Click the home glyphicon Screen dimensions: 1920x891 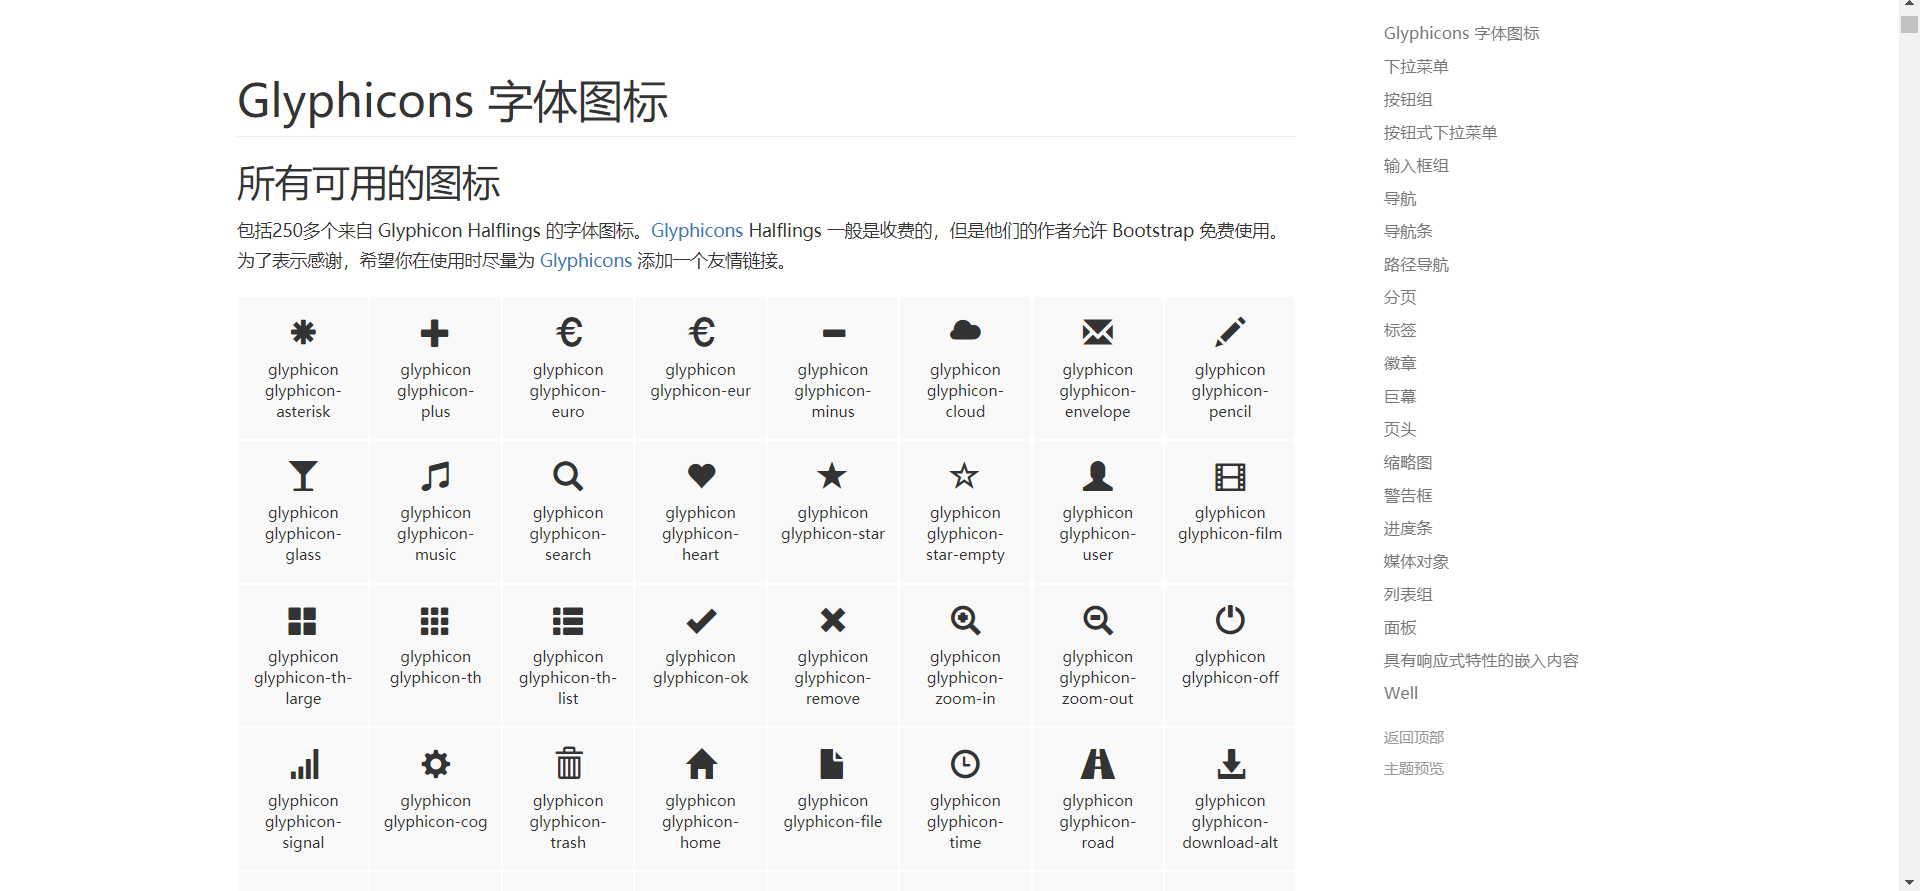701,764
